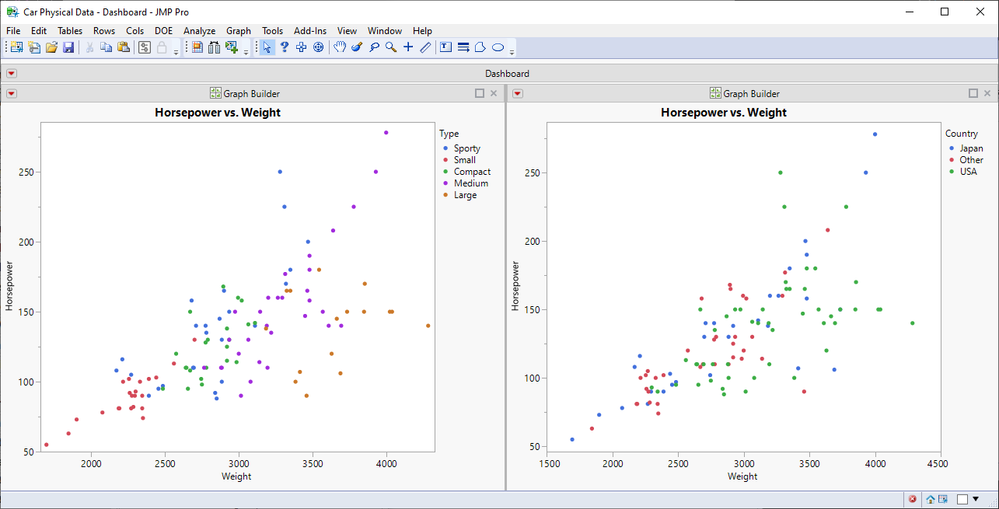
Task: Expand right Graph Builder red triangle menu
Action: pyautogui.click(x=517, y=93)
